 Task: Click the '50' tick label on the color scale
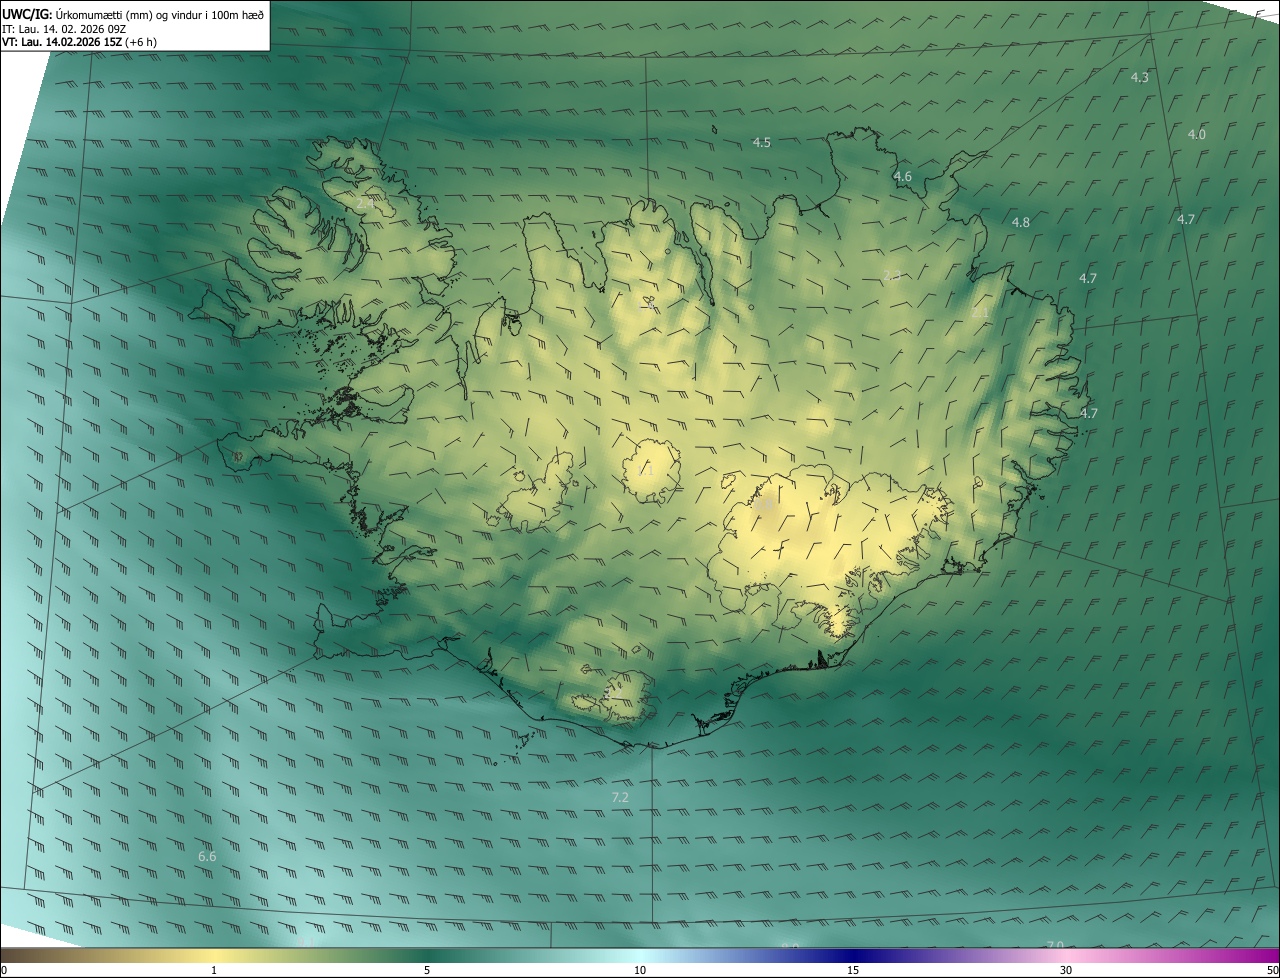[1272, 970]
